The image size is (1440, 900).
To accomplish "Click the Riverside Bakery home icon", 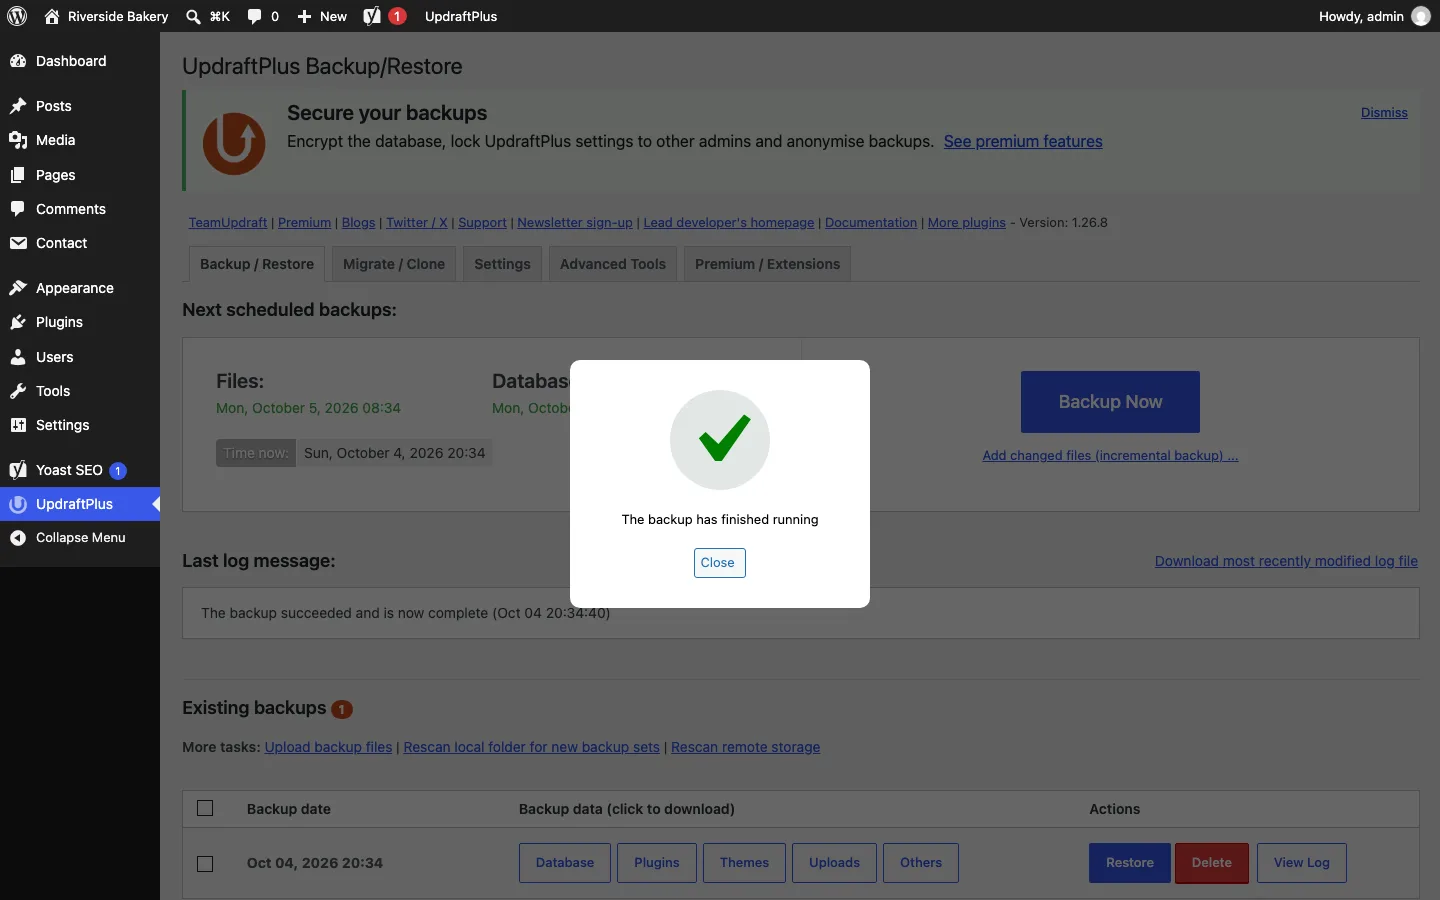I will point(52,16).
